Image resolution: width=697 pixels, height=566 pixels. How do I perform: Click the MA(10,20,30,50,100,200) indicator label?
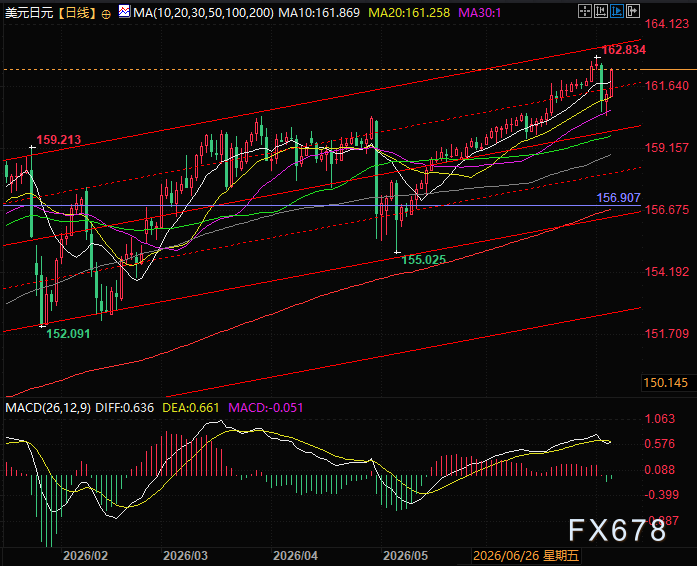[x=204, y=12]
